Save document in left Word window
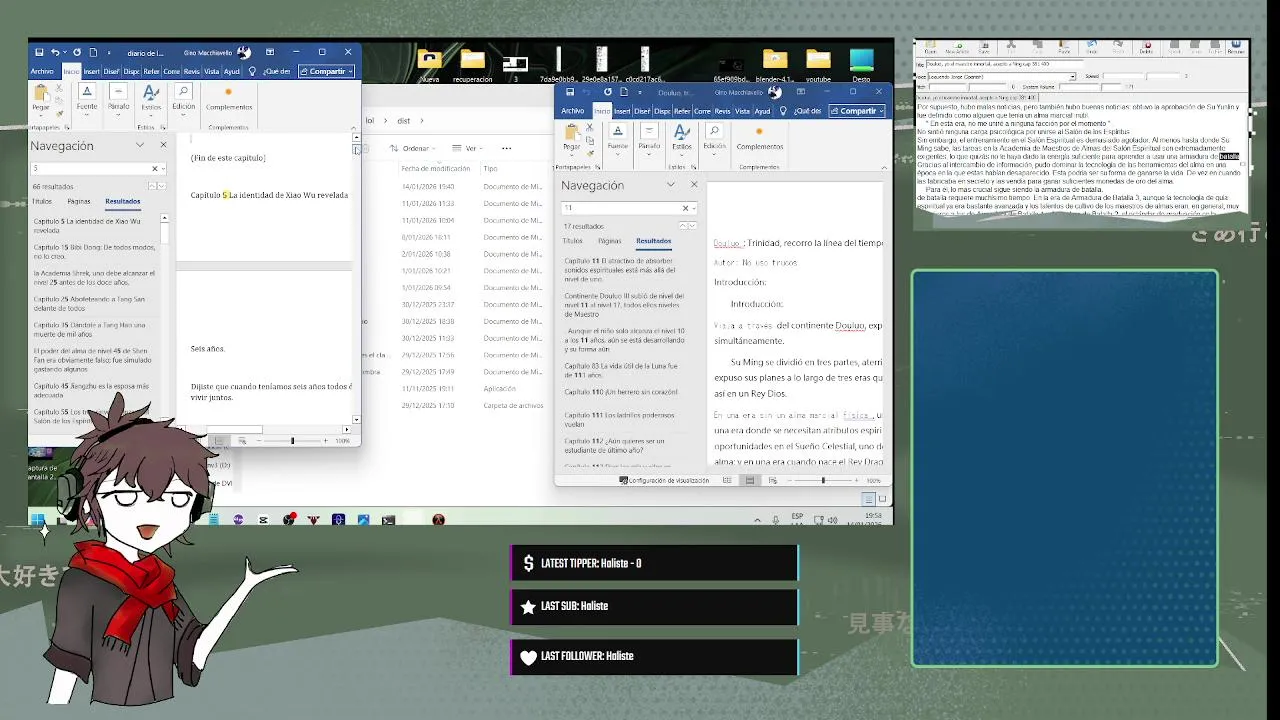 click(39, 52)
